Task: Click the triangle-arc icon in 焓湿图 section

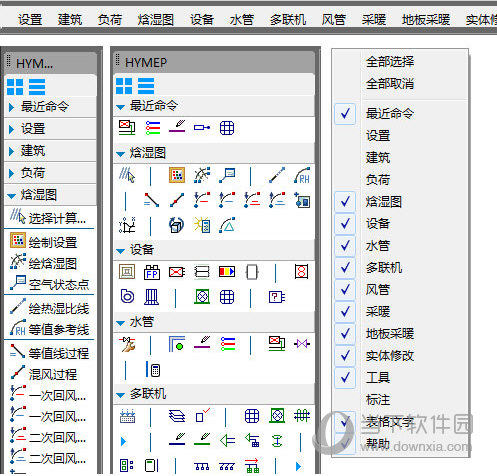Action: click(x=227, y=225)
